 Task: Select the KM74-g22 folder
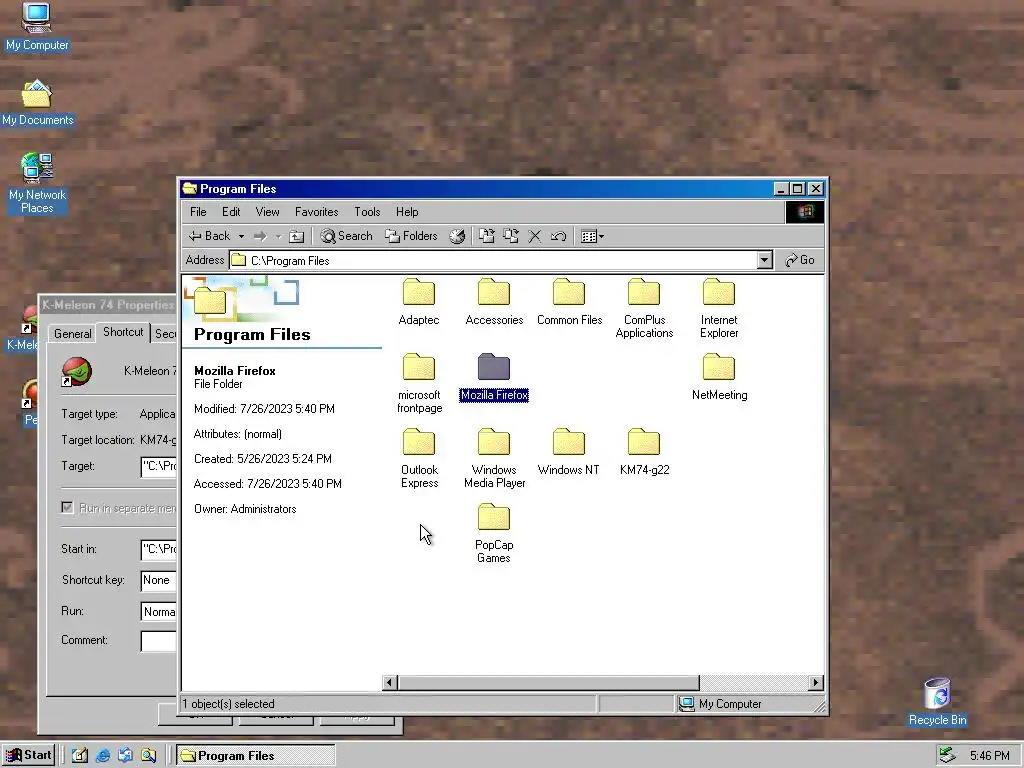point(644,453)
